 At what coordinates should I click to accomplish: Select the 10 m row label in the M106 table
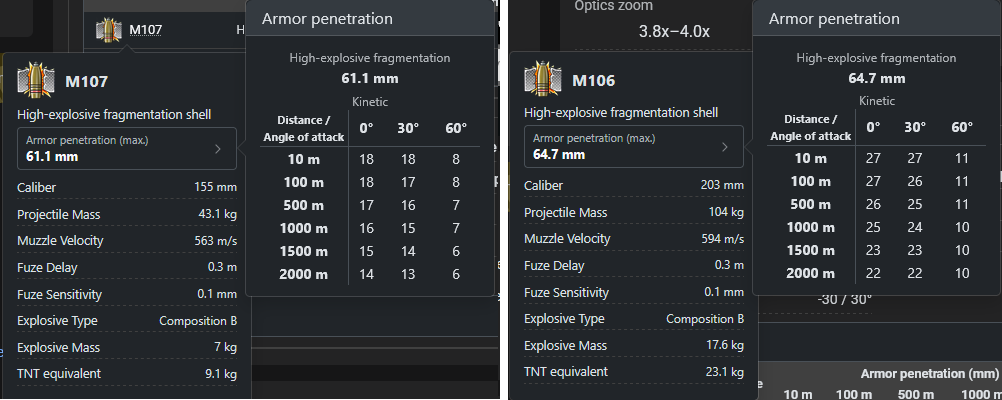[810, 158]
